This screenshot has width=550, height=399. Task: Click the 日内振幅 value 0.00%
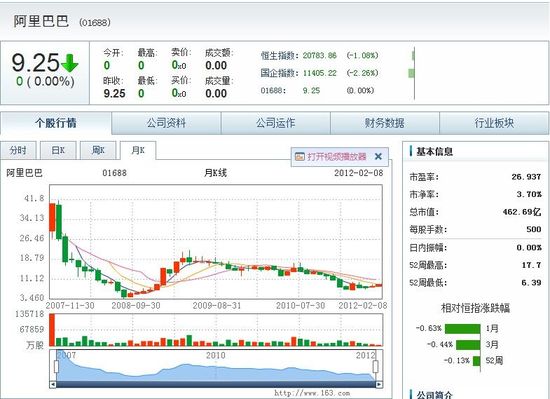529,248
